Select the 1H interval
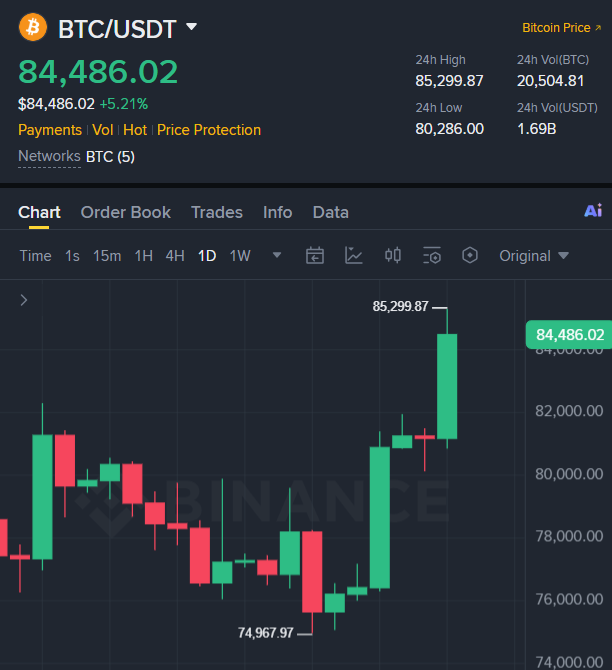The height and width of the screenshot is (670, 612). click(x=144, y=256)
